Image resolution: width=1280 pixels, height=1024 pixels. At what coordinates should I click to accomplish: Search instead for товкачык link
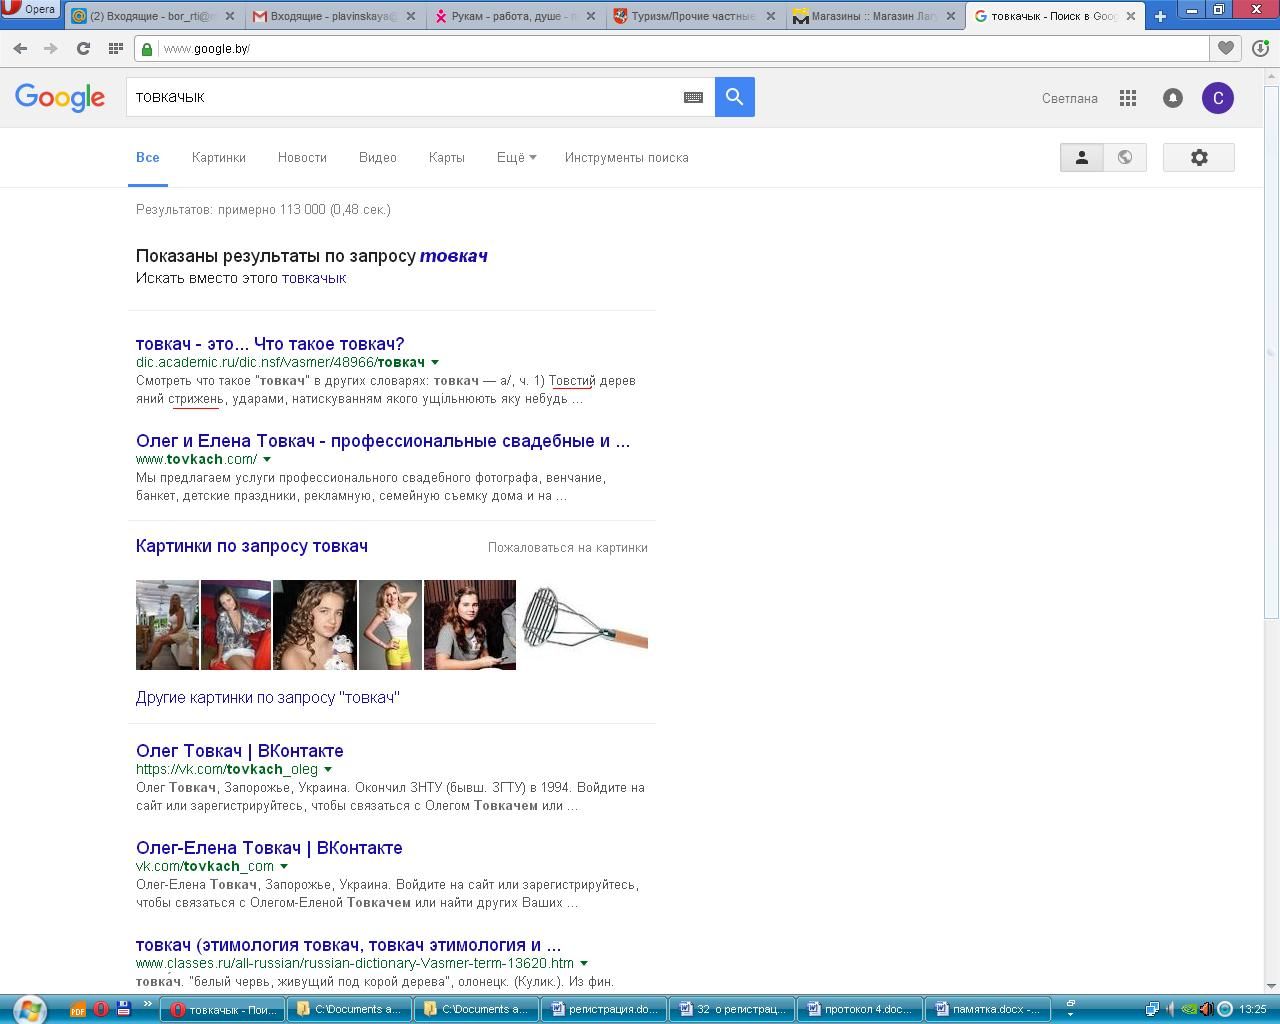[313, 278]
